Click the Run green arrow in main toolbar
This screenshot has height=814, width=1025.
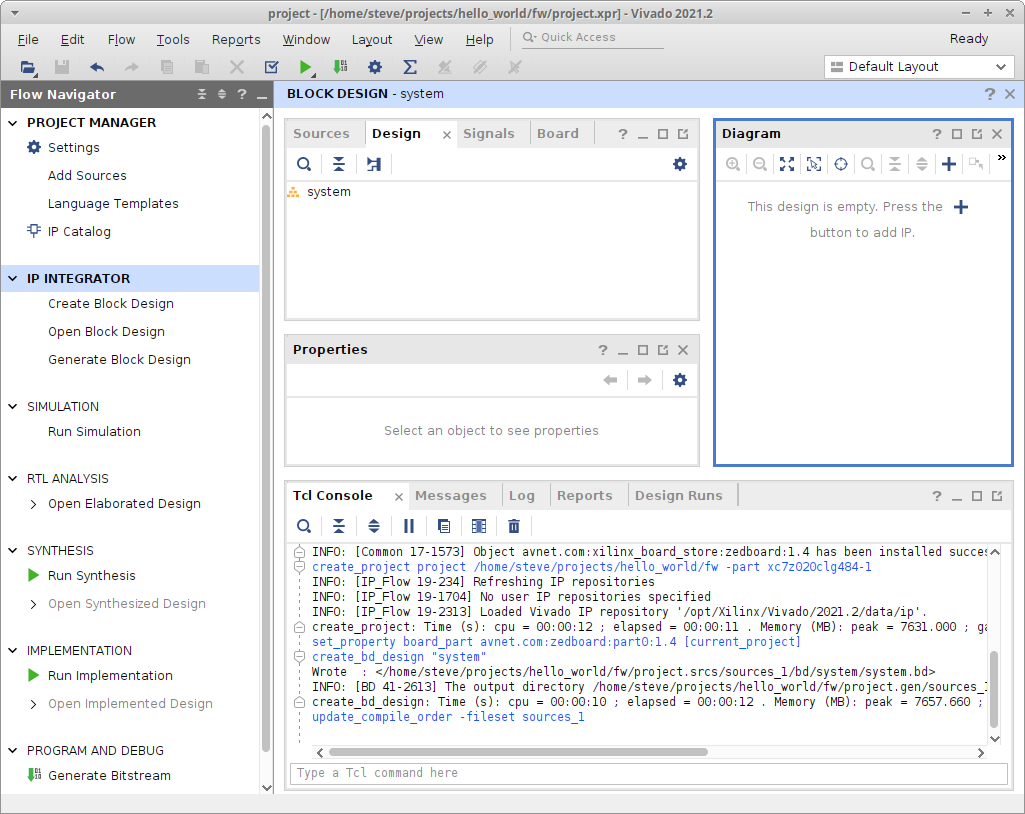(x=305, y=67)
